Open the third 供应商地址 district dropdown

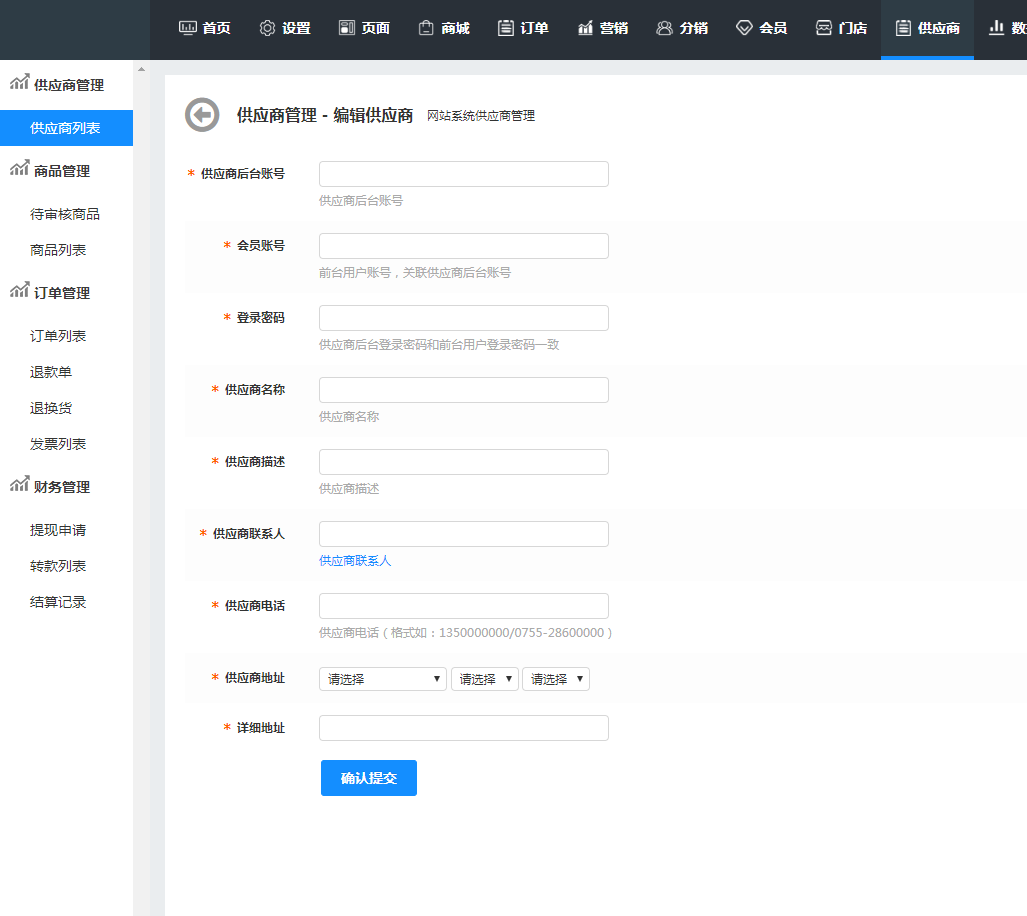556,679
